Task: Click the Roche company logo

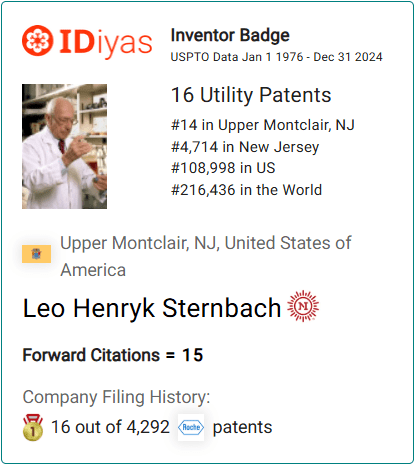Action: 191,427
